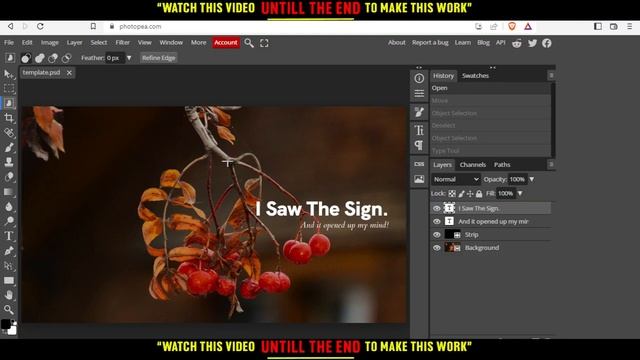Viewport: 640px width, 360px height.
Task: Click the red Account button
Action: point(226,42)
